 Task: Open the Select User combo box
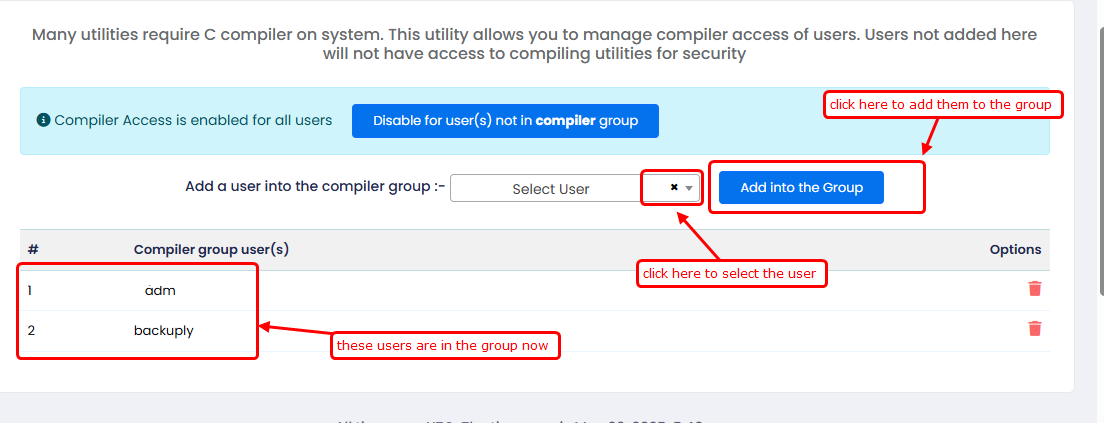coord(550,189)
